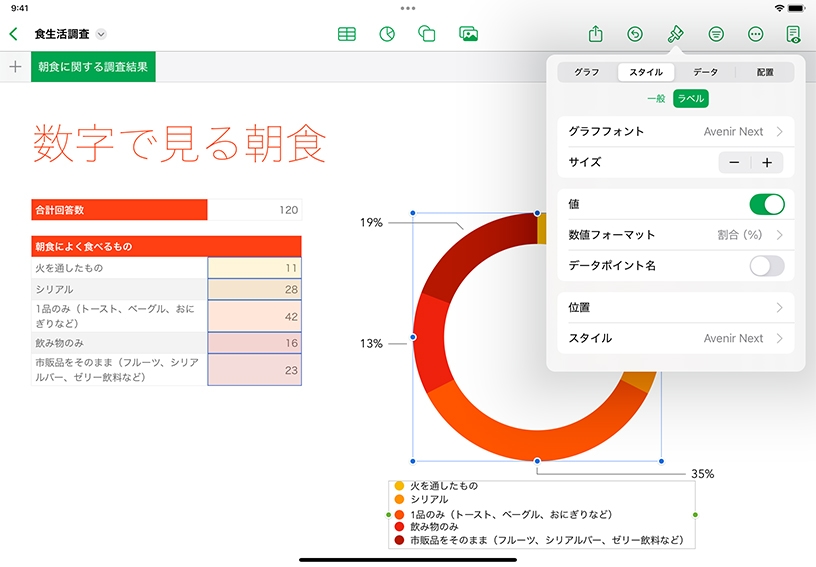Open the chart insert menu
The width and height of the screenshot is (816, 567).
(x=387, y=34)
